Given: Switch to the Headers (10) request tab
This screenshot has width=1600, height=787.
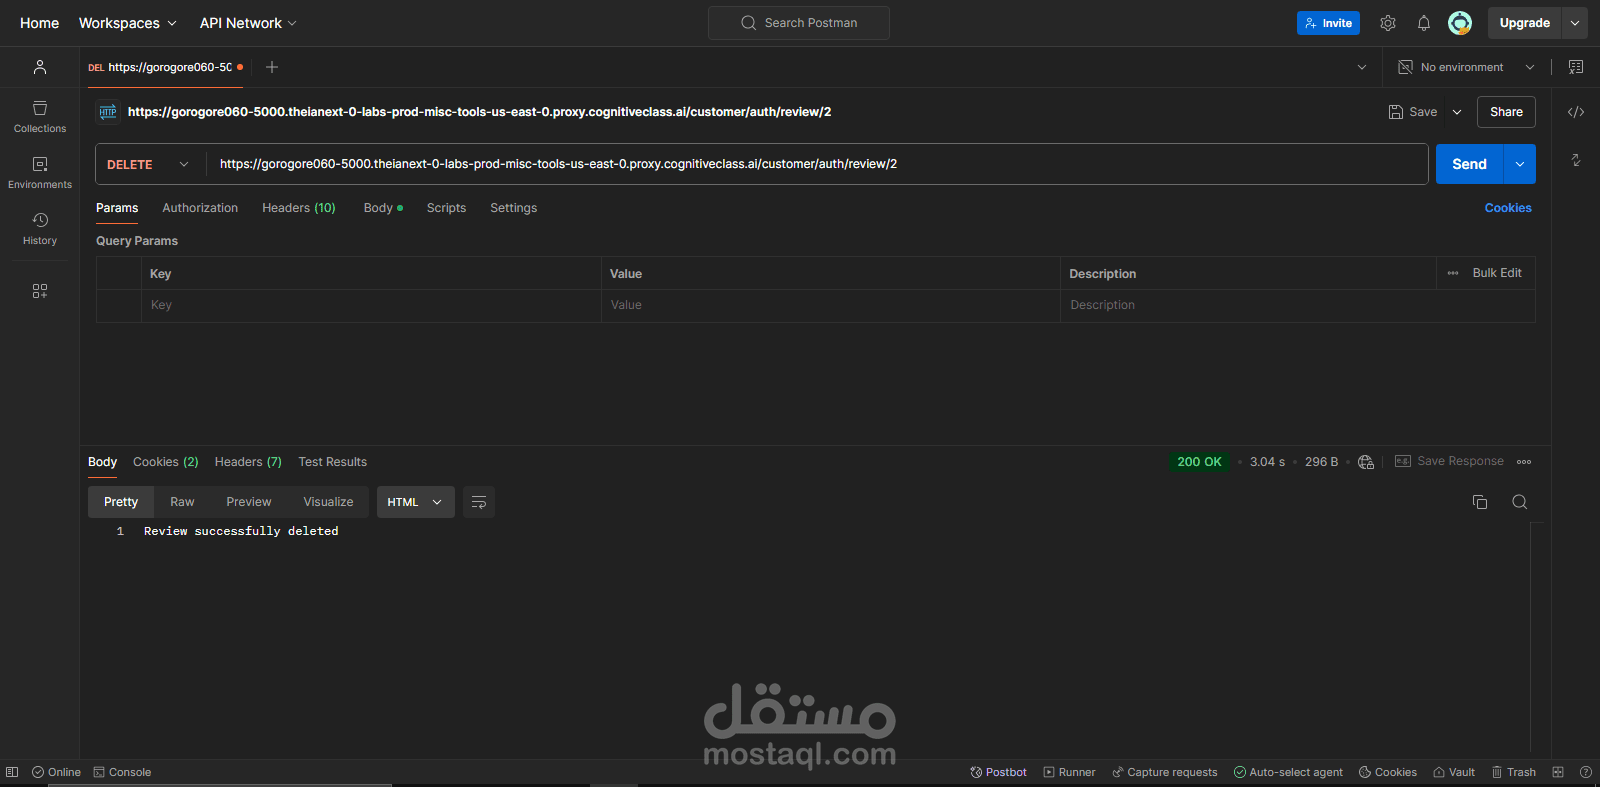Looking at the screenshot, I should coord(299,208).
